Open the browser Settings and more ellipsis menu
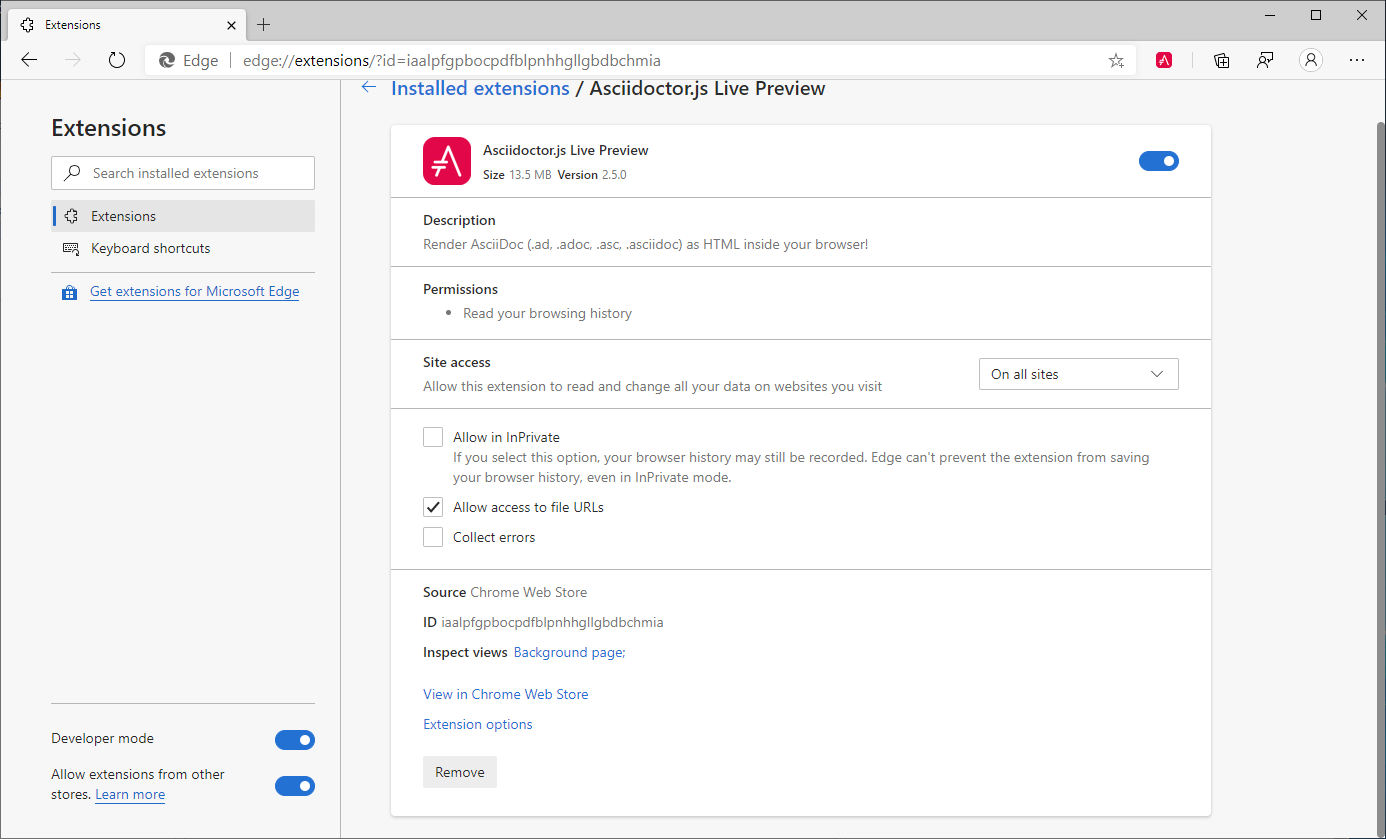Screen dimensions: 1386x839 [1357, 60]
